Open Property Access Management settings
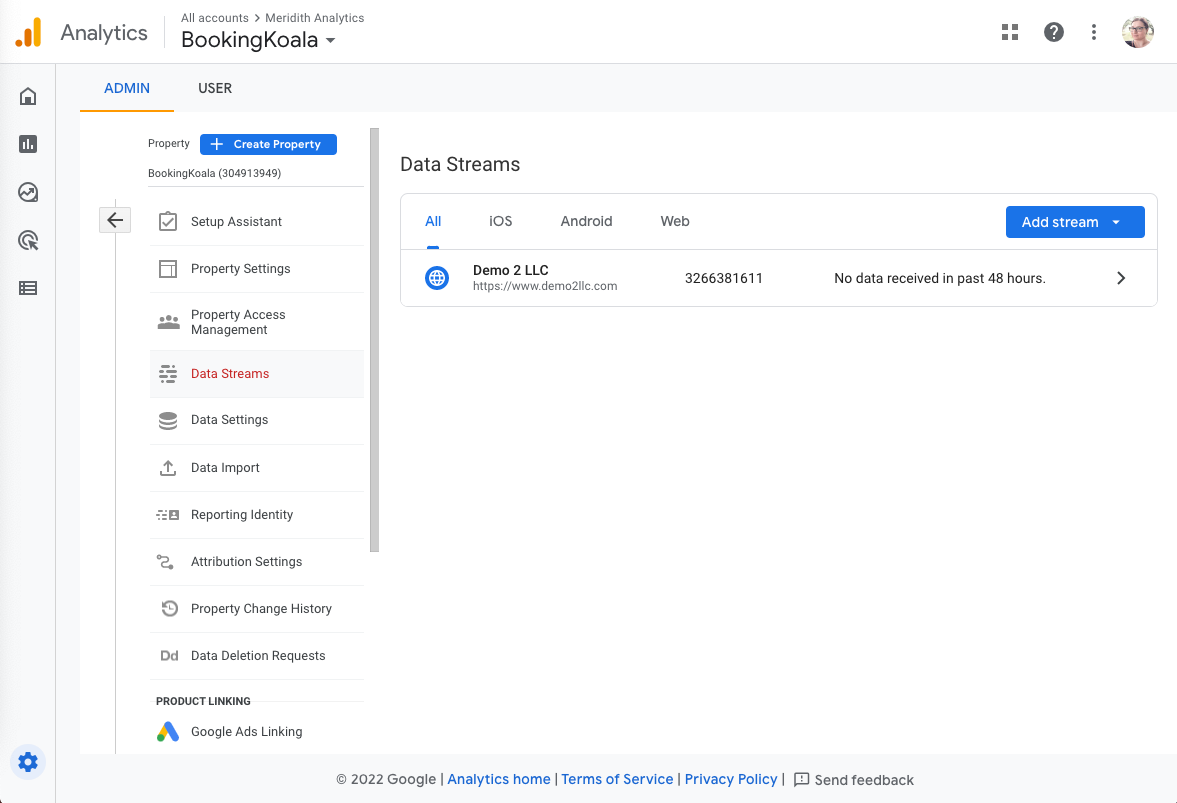The height and width of the screenshot is (803, 1177). pyautogui.click(x=238, y=322)
